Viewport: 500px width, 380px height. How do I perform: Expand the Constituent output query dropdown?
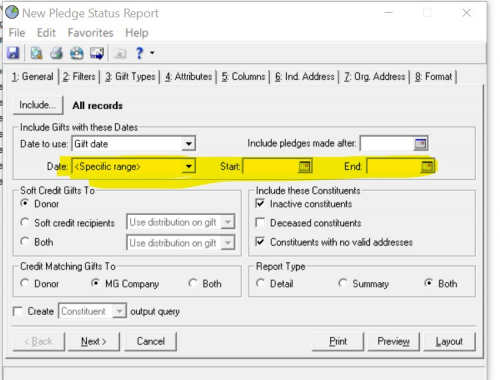[119, 311]
